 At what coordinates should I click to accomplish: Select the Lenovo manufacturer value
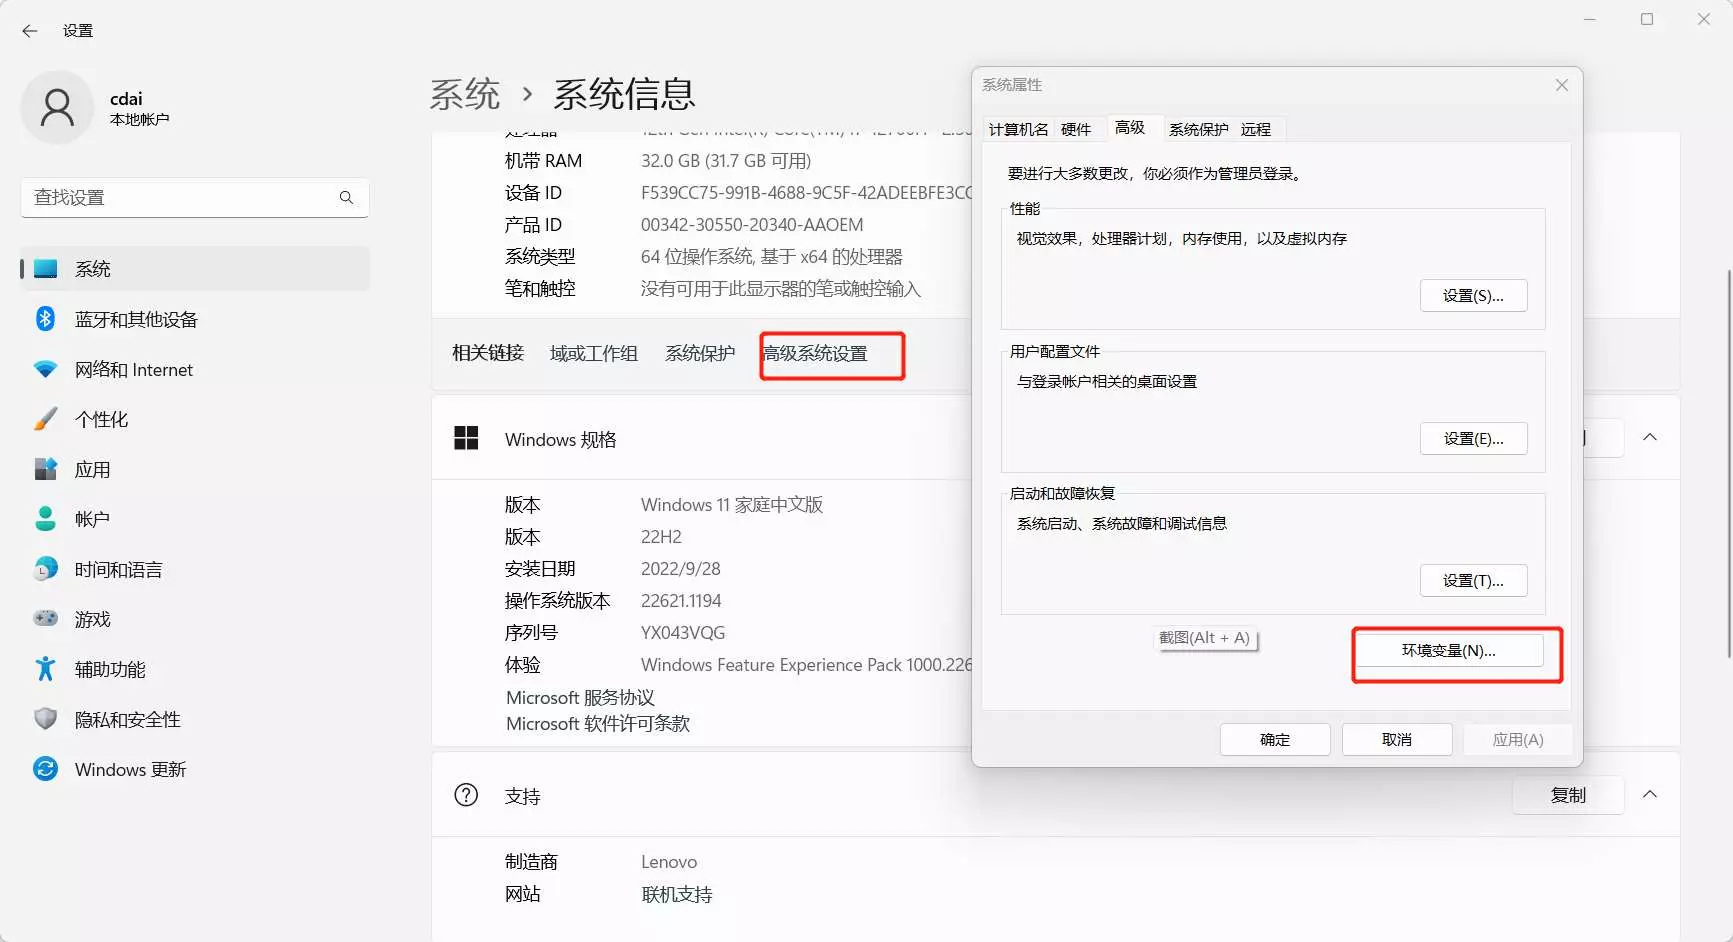tap(669, 862)
